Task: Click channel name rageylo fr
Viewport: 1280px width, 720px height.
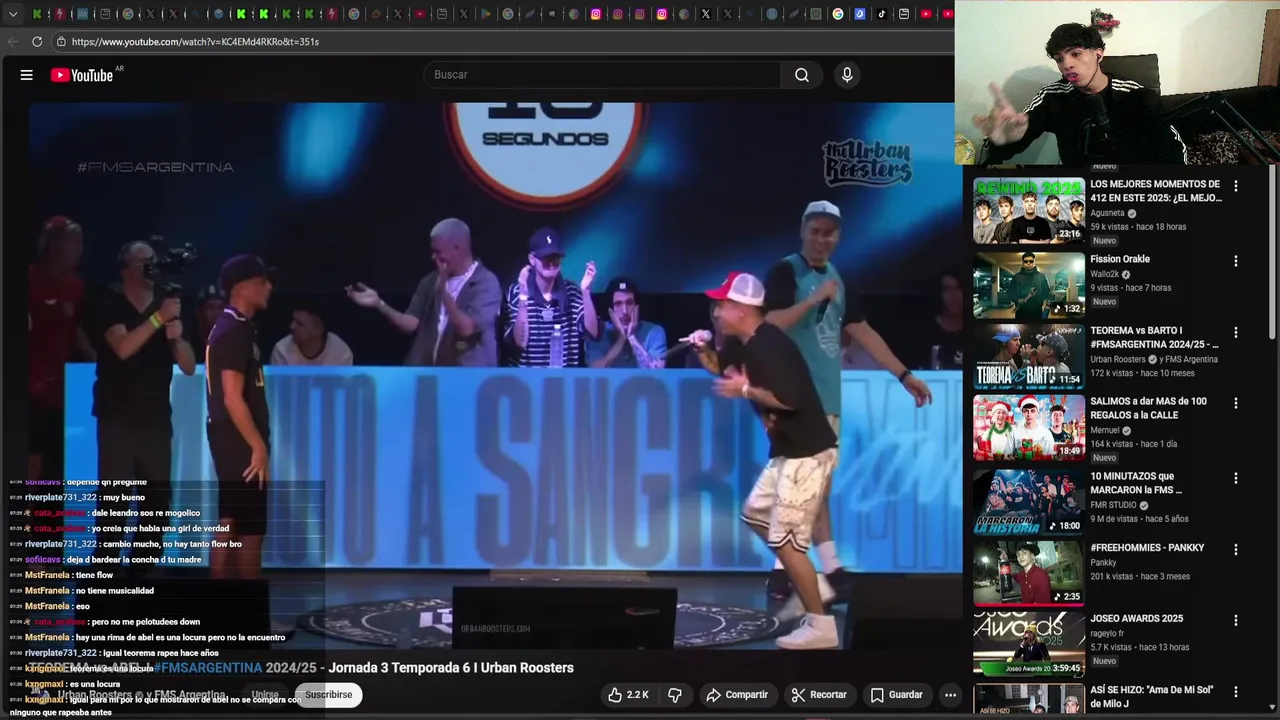Action: pyautogui.click(x=1107, y=634)
